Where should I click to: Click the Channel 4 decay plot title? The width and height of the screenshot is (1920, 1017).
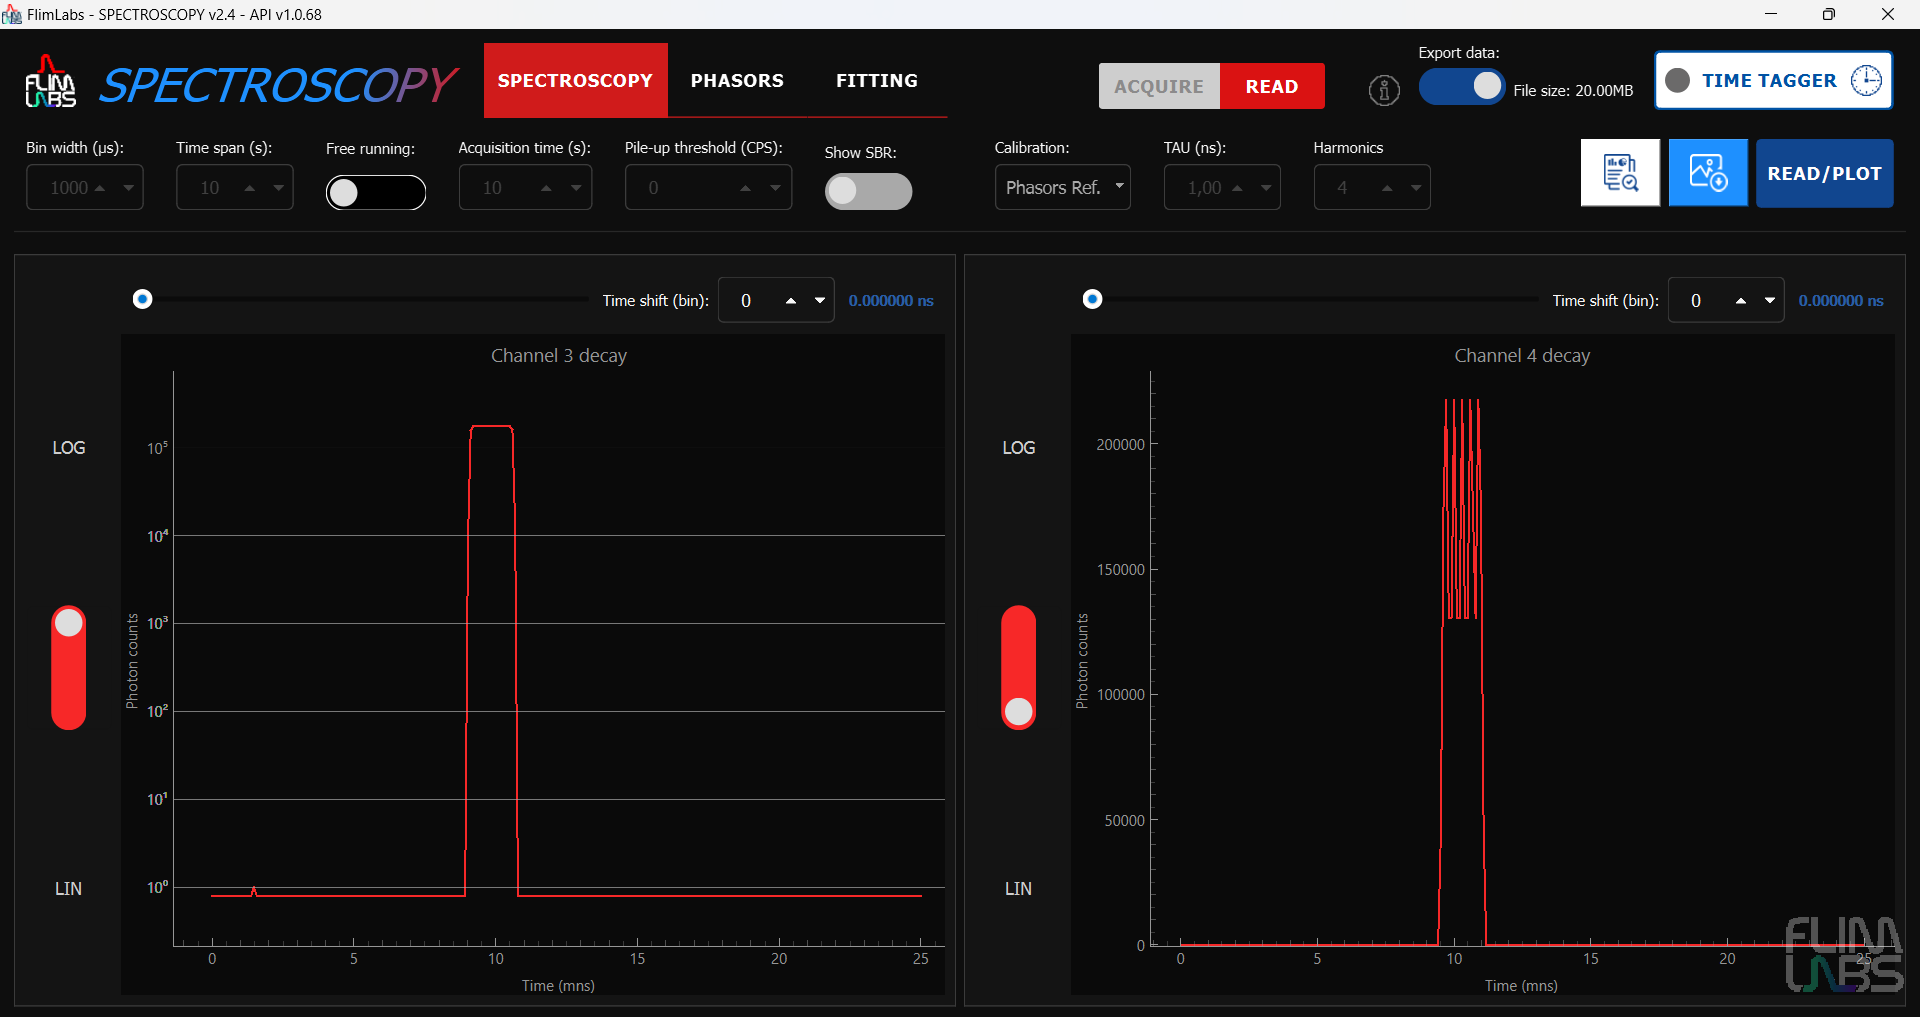coord(1522,356)
